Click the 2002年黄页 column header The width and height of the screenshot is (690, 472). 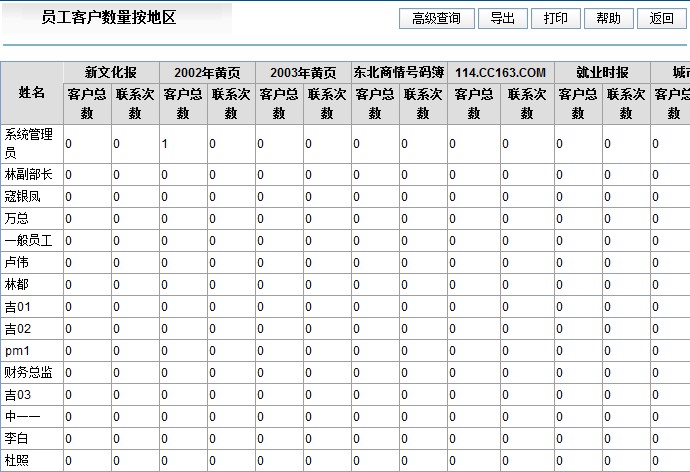point(207,73)
